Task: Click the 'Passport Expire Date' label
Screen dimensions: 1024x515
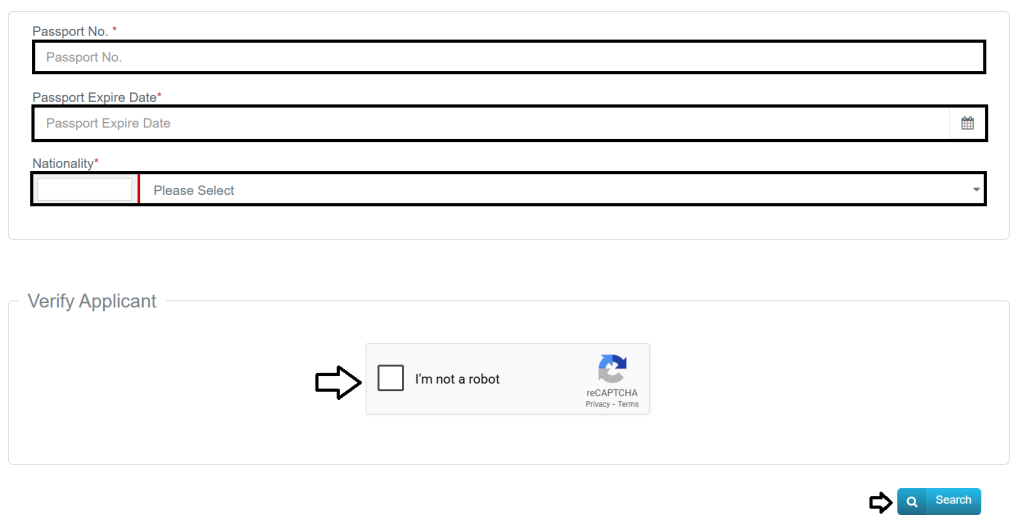Action: click(x=94, y=97)
